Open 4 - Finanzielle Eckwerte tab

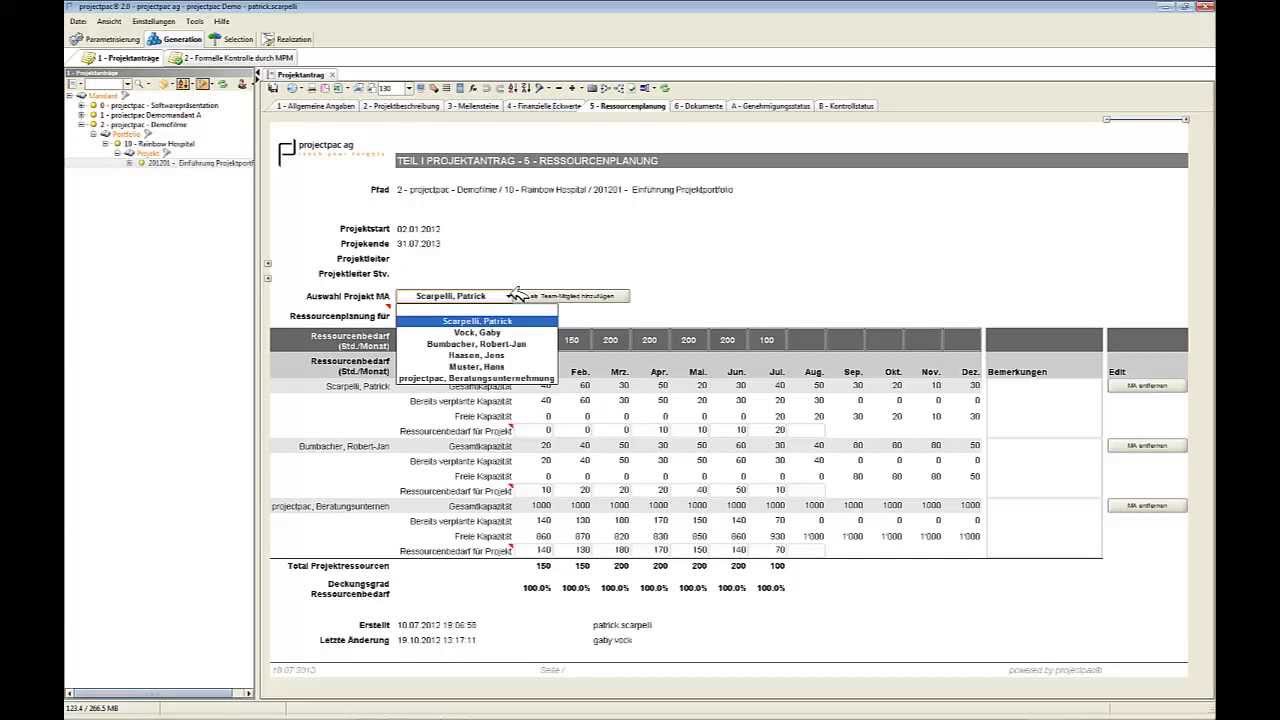coord(544,106)
